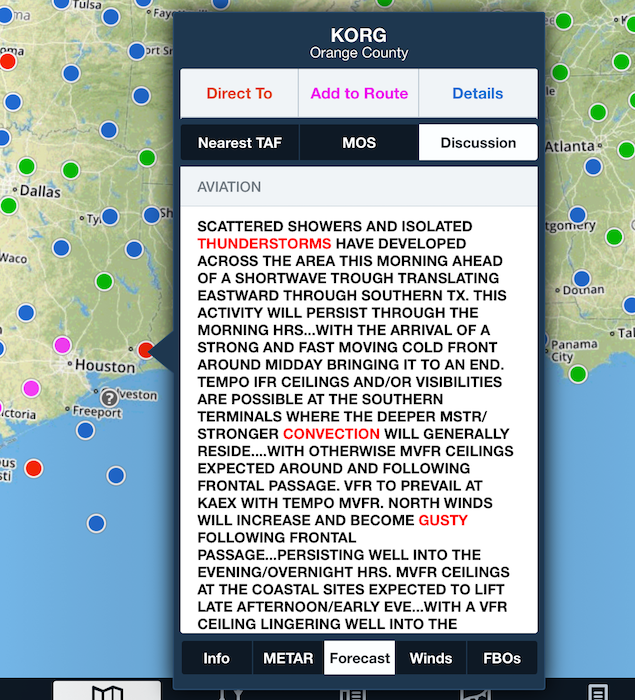The image size is (635, 700).
Task: Tap the red station dot near Oklahoma City
Action: click(x=8, y=61)
